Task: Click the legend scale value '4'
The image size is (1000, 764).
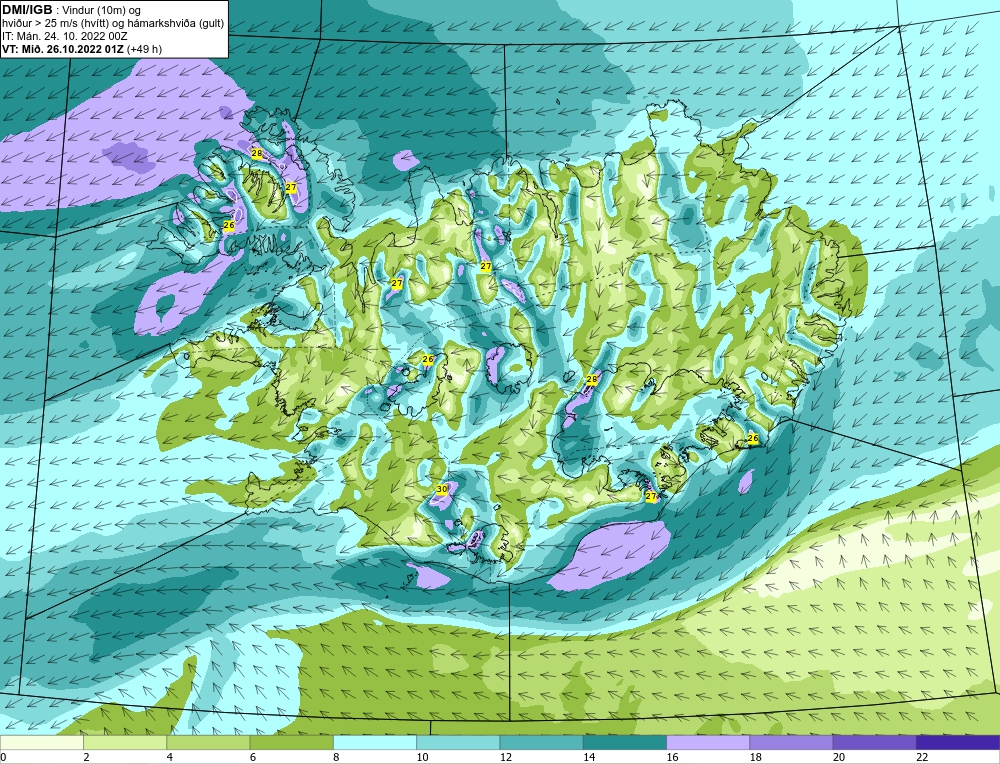Action: click(169, 757)
